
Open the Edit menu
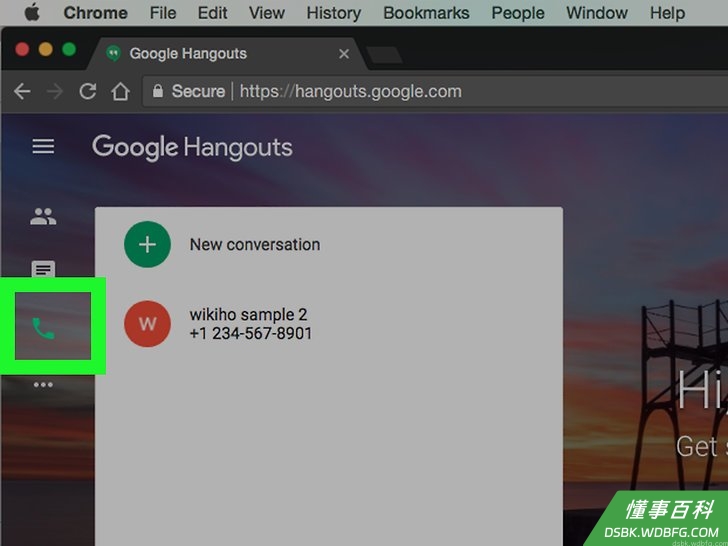213,13
